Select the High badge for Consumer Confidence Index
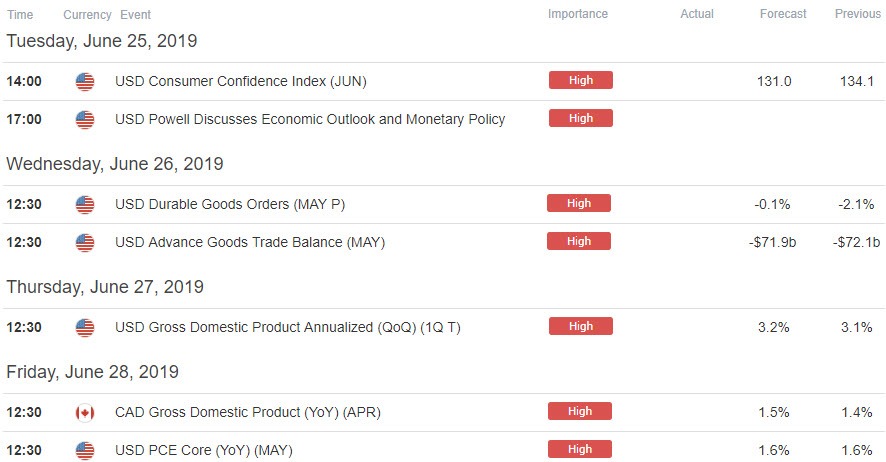The width and height of the screenshot is (886, 462). [x=581, y=80]
